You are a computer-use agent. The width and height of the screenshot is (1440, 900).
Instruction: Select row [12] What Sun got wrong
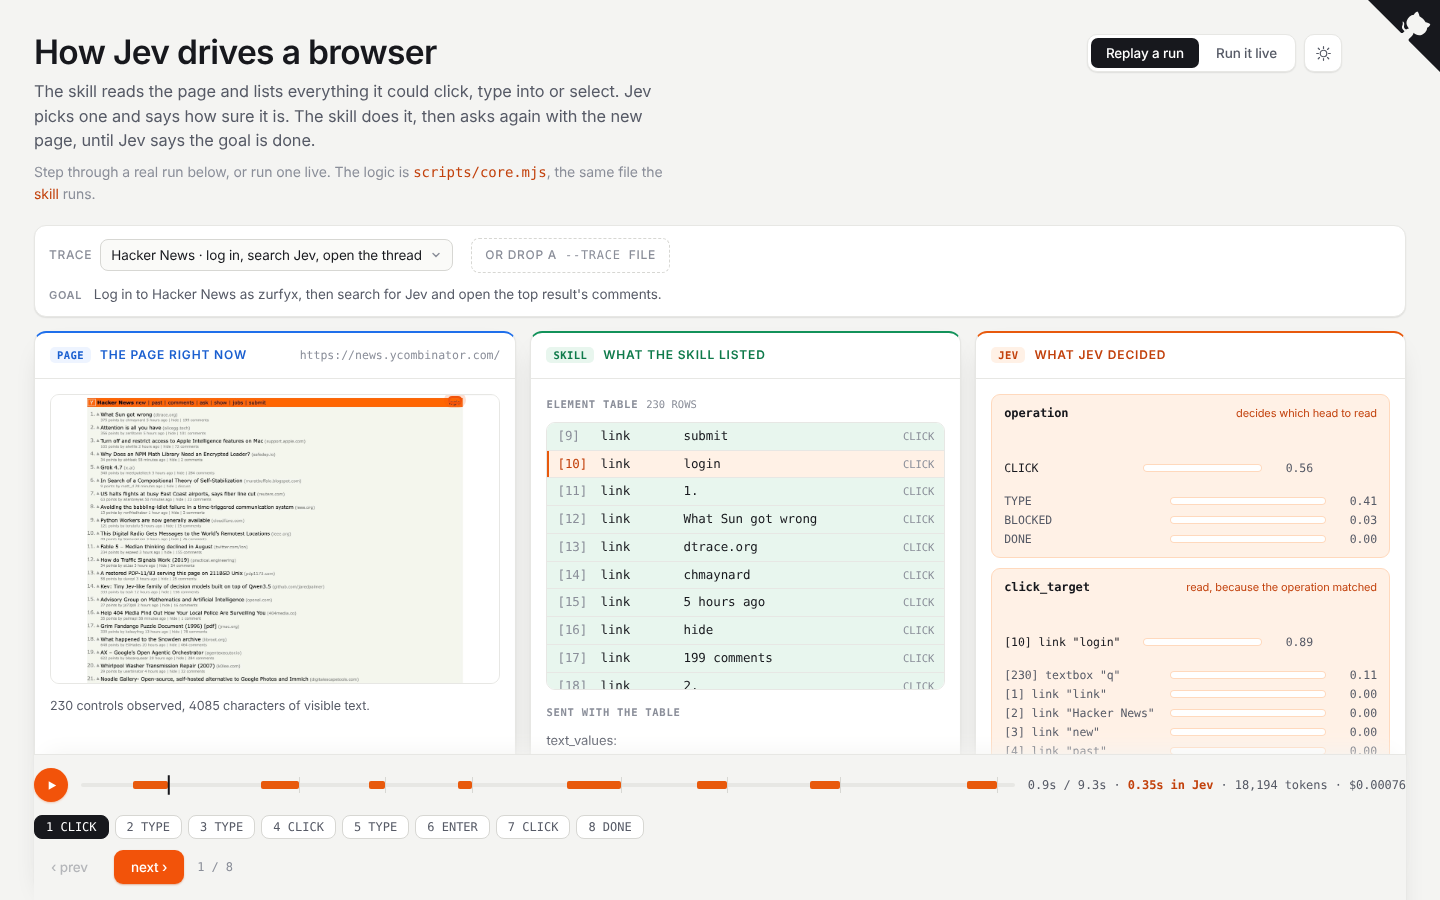coord(746,519)
